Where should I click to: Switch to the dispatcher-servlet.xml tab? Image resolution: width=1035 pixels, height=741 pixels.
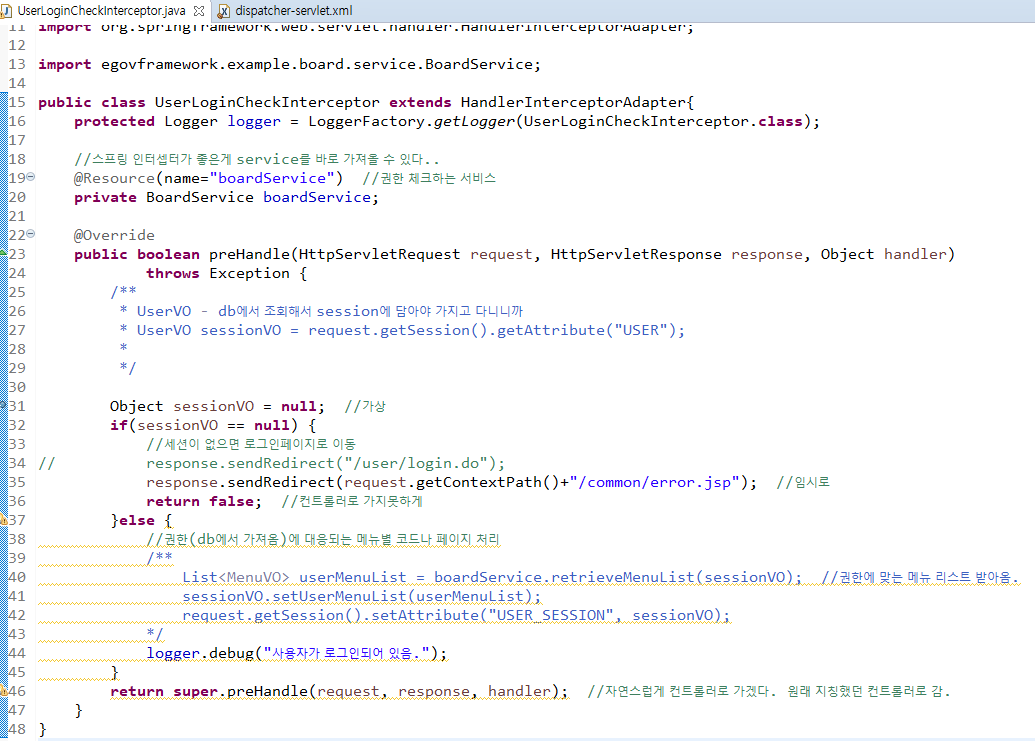coord(294,11)
